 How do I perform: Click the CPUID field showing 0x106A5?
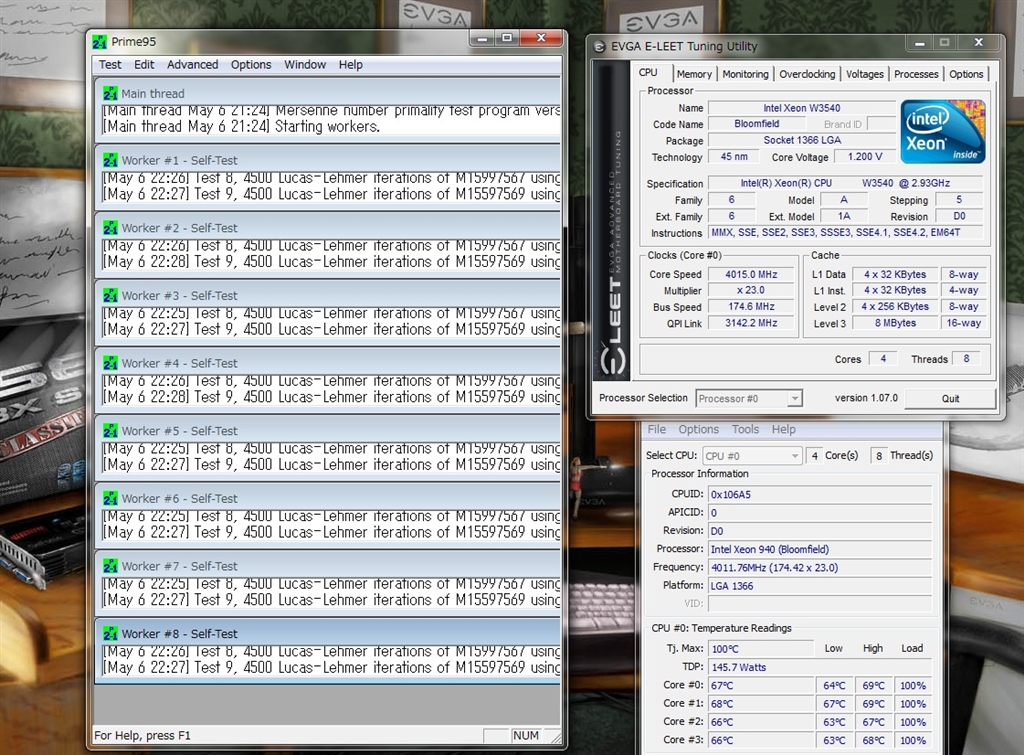click(x=820, y=494)
